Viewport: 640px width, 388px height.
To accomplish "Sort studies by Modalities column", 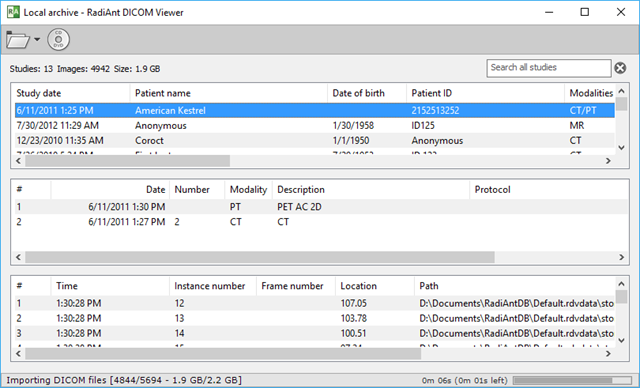I will click(590, 93).
